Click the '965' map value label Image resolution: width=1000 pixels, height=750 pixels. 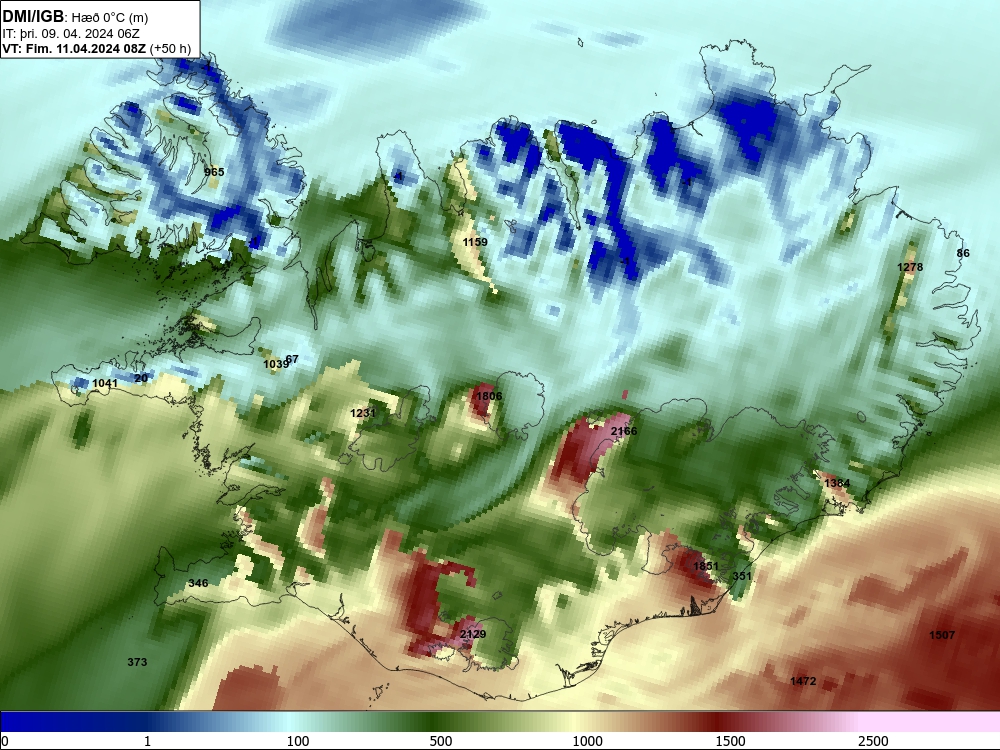pos(214,172)
